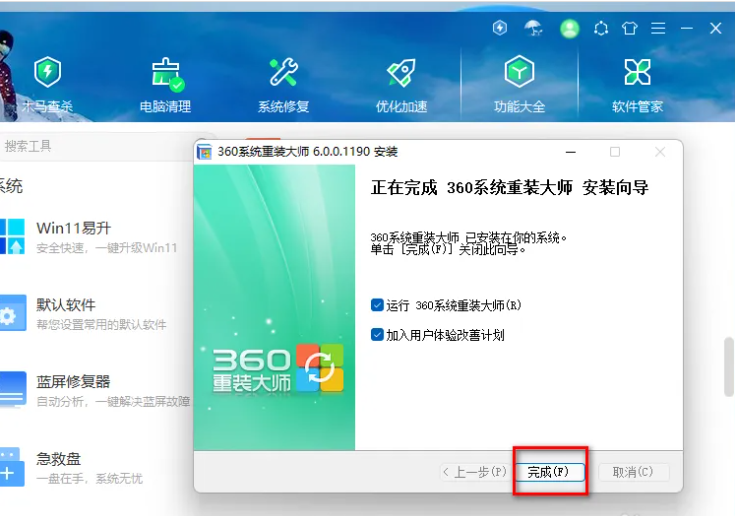Click 自动分析，一键解决蓝屏故障 description

tap(113, 402)
